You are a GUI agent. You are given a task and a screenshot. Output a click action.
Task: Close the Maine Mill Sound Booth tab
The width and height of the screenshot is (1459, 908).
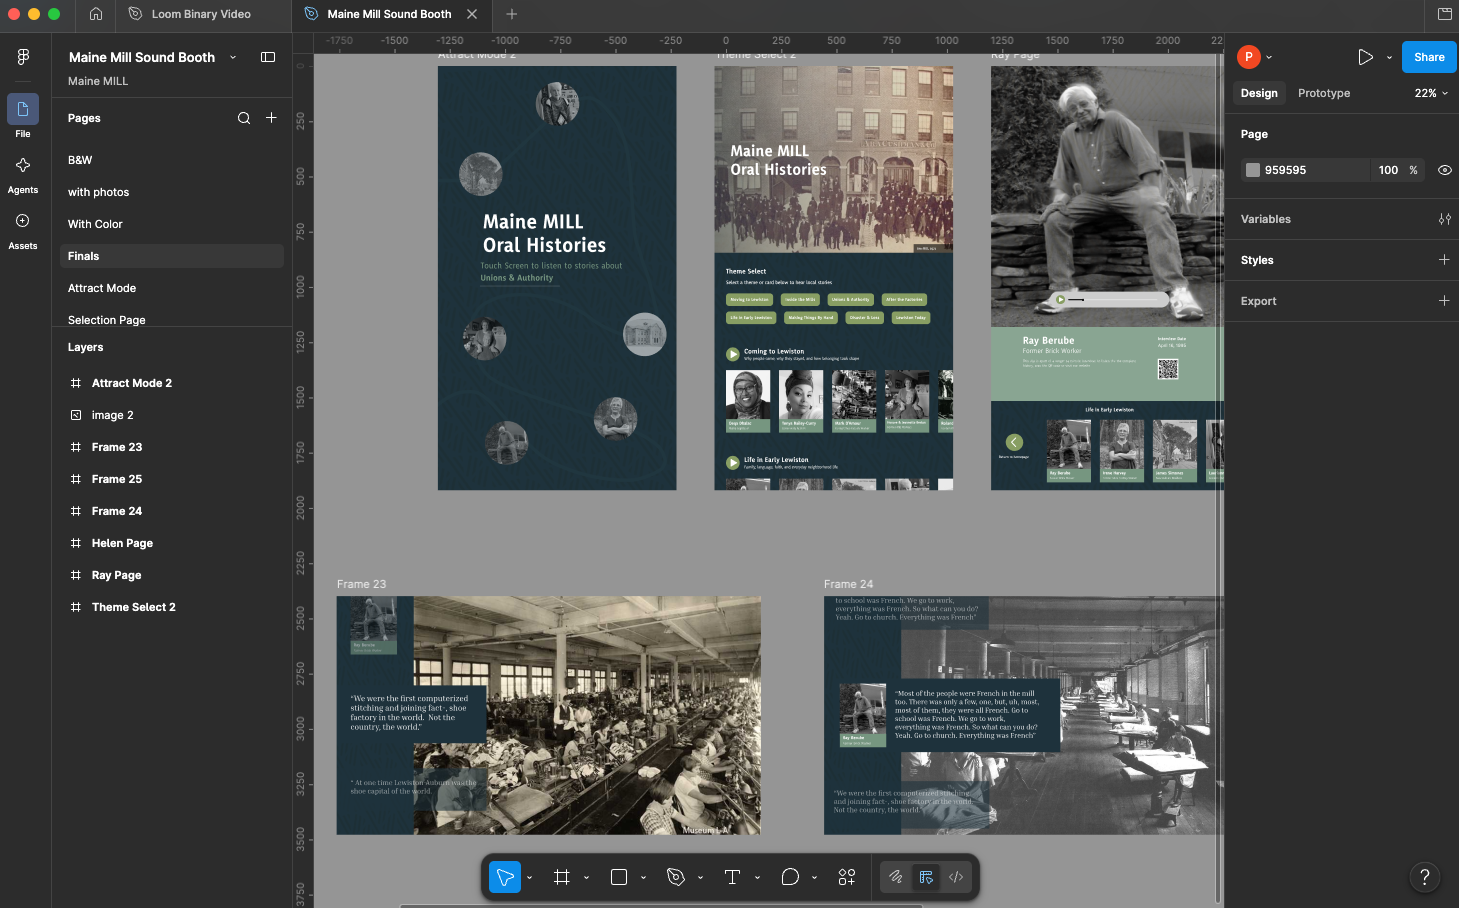pos(472,14)
